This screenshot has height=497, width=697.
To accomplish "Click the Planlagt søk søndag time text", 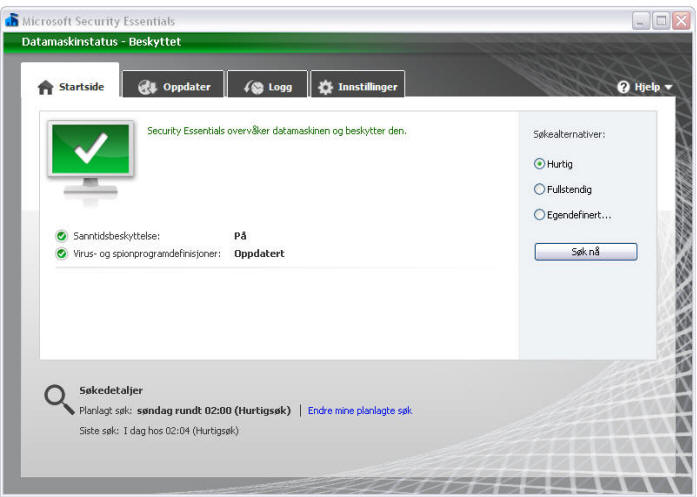I will (x=214, y=410).
